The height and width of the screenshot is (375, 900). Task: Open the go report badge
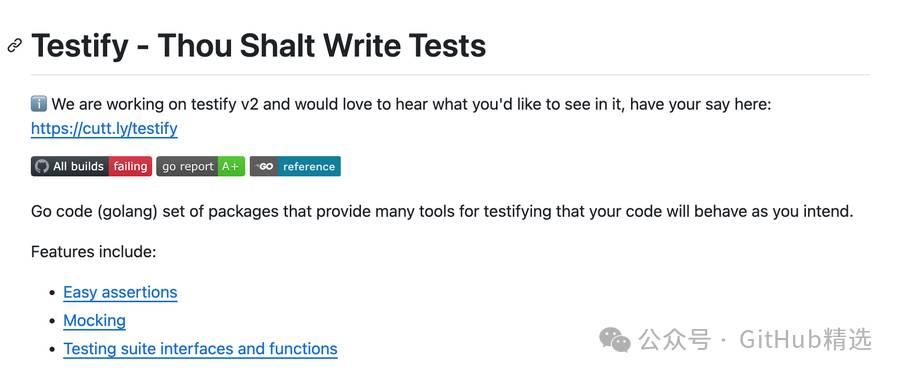(x=200, y=167)
